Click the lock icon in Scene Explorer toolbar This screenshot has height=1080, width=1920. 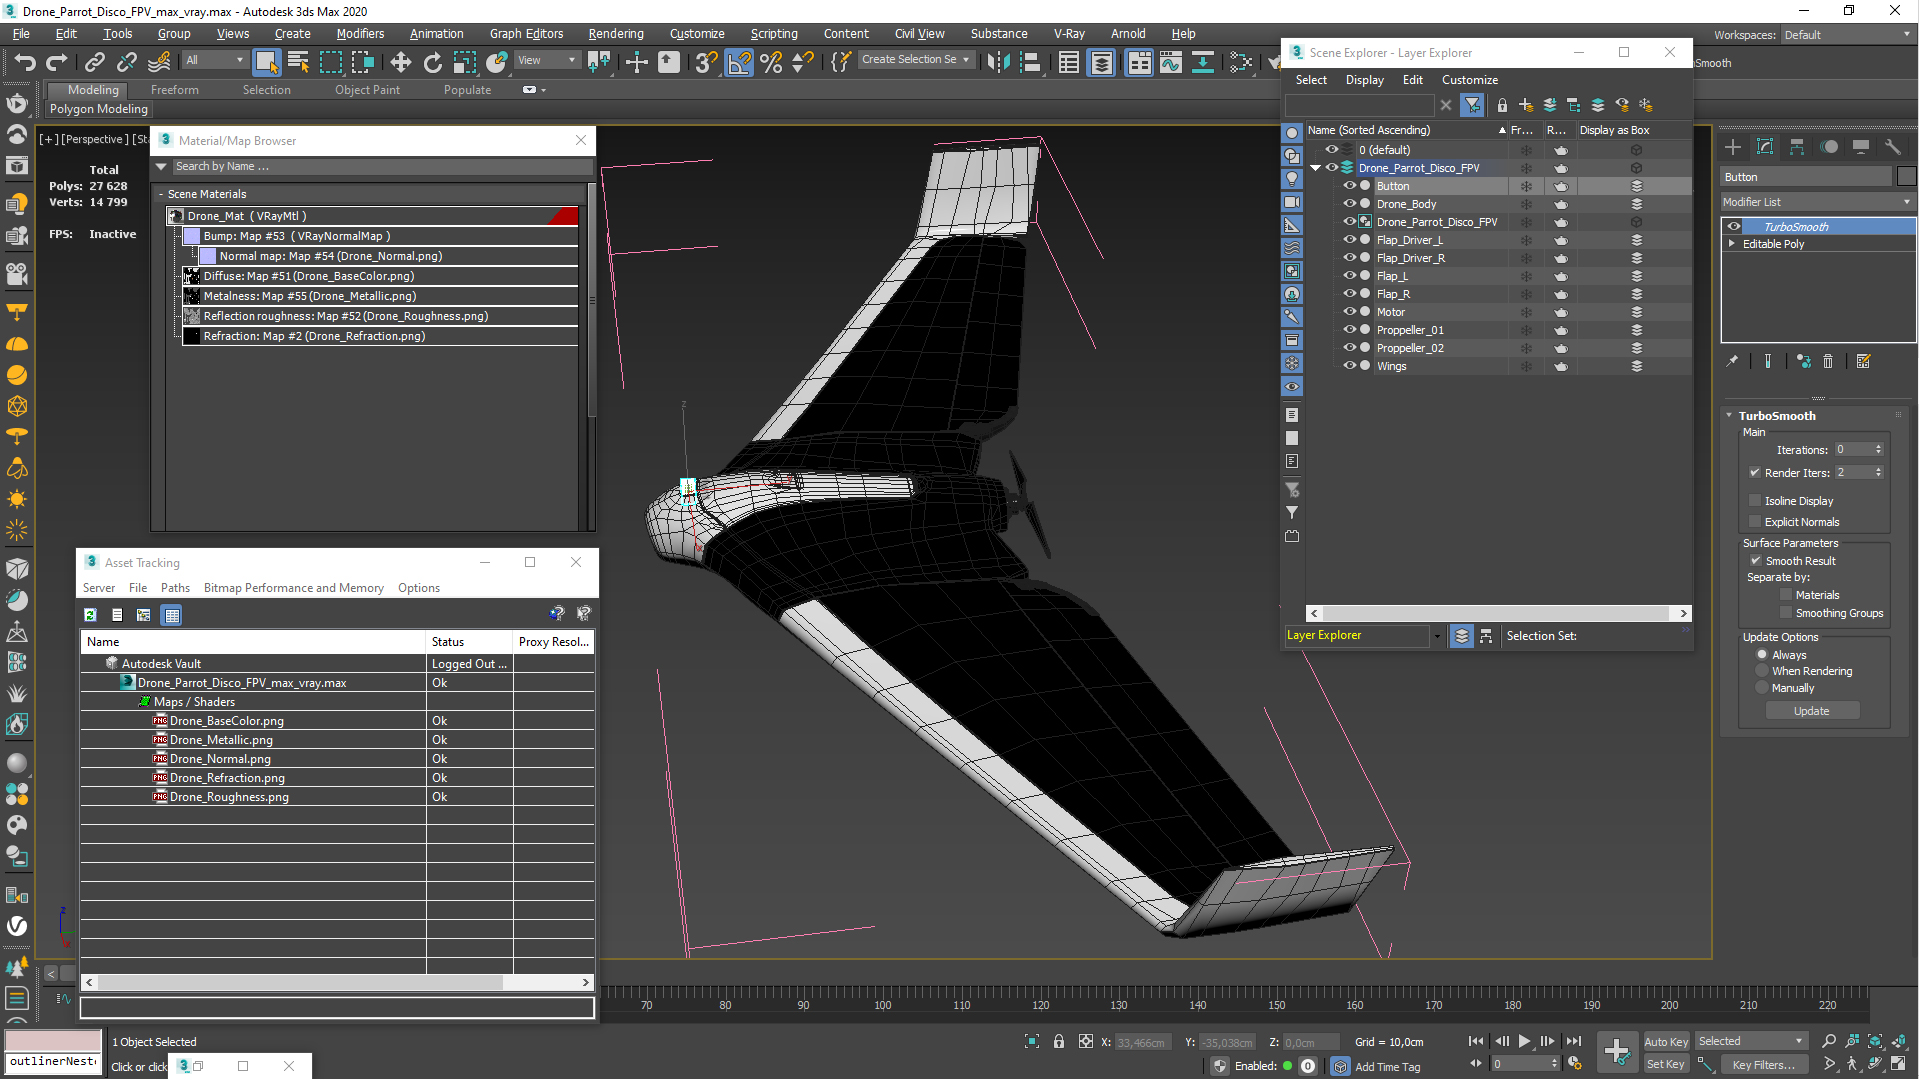point(1502,105)
